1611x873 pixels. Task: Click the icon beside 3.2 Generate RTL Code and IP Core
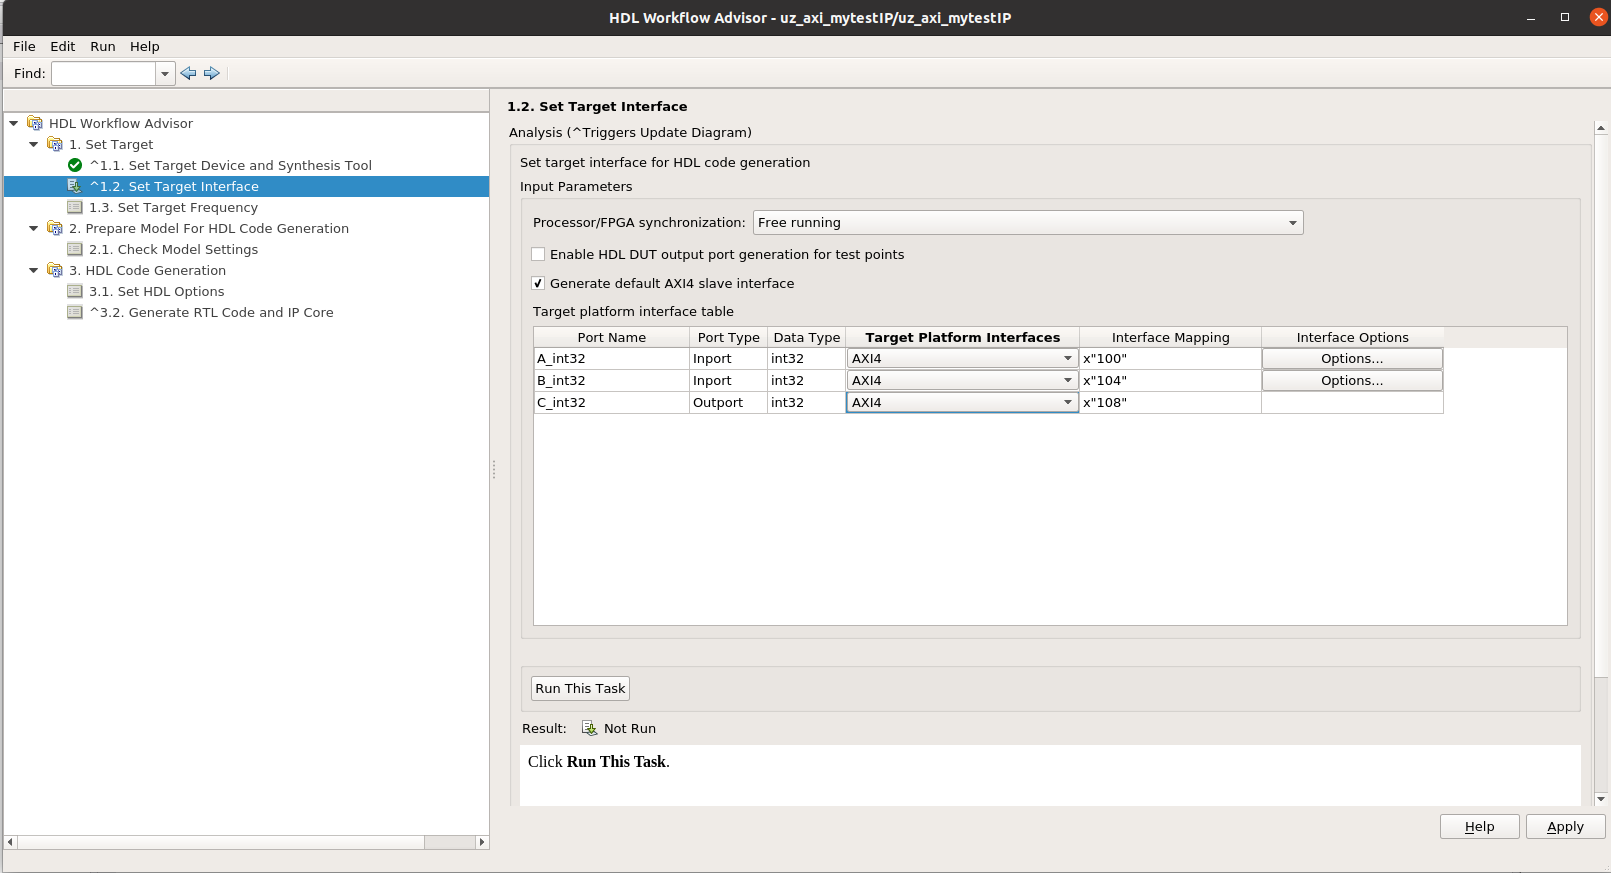[x=75, y=312]
